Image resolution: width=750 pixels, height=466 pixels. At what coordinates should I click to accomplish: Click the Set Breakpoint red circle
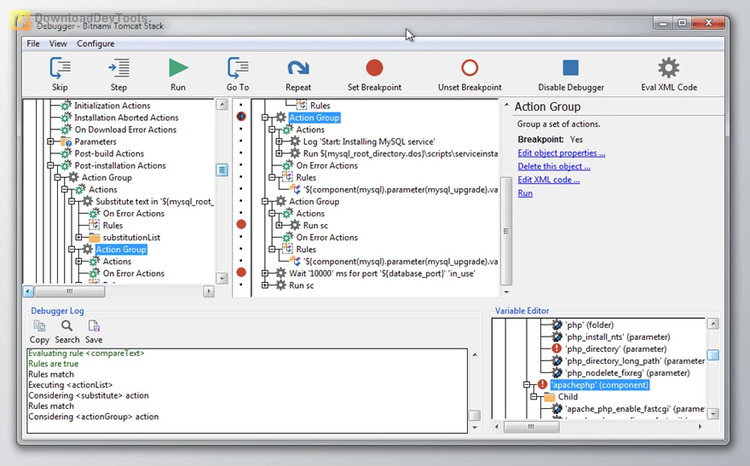click(375, 68)
